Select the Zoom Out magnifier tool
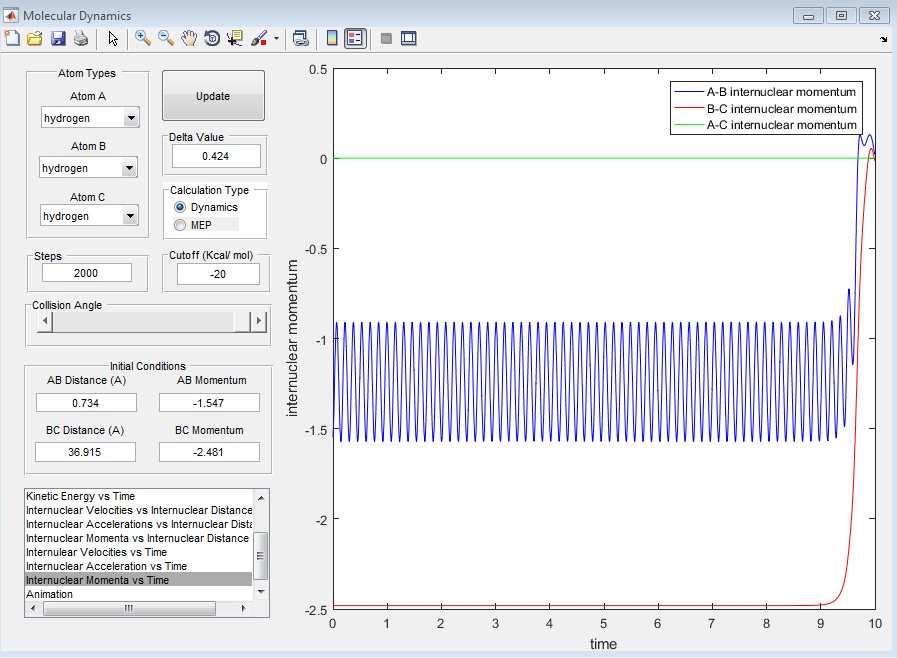The image size is (897, 658). (166, 38)
